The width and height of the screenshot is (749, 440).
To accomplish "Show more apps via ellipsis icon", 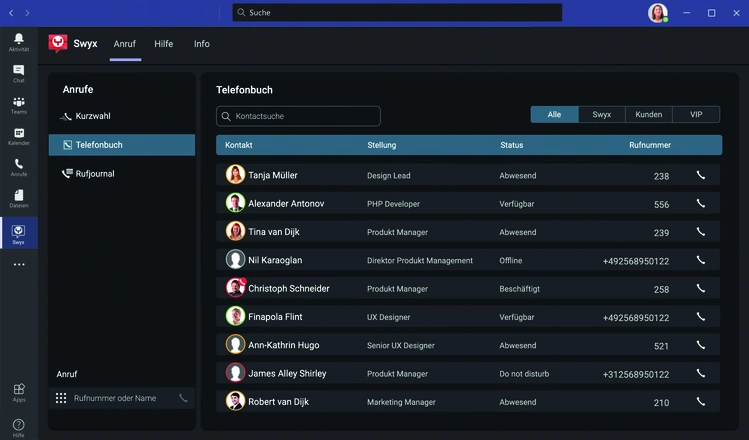I will (18, 265).
